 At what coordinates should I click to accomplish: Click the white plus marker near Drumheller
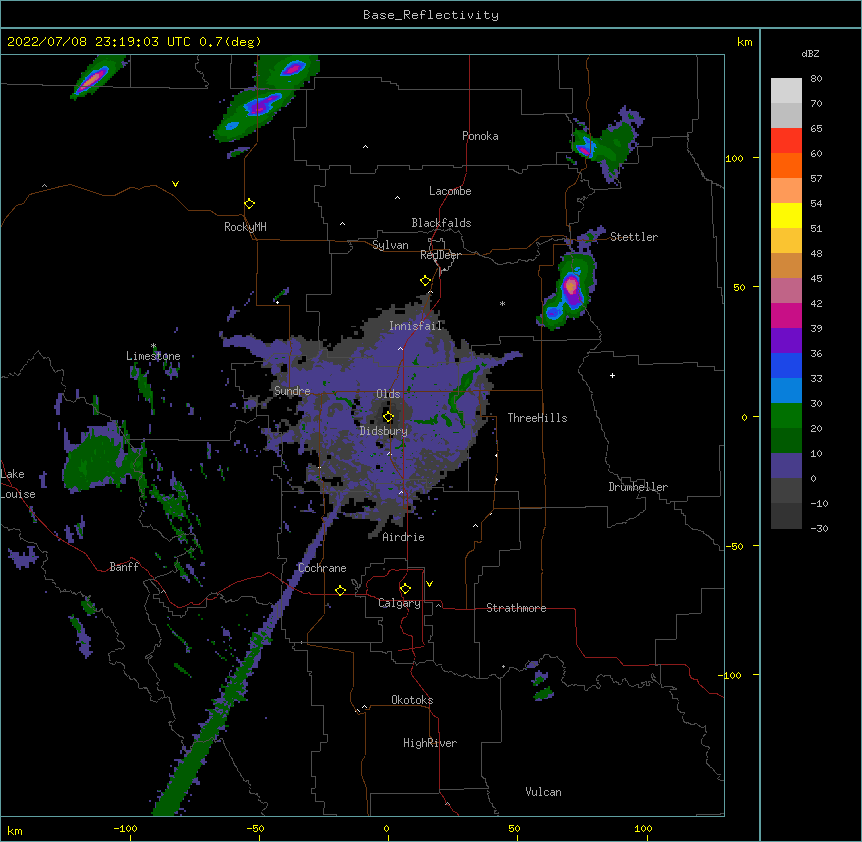coord(612,375)
